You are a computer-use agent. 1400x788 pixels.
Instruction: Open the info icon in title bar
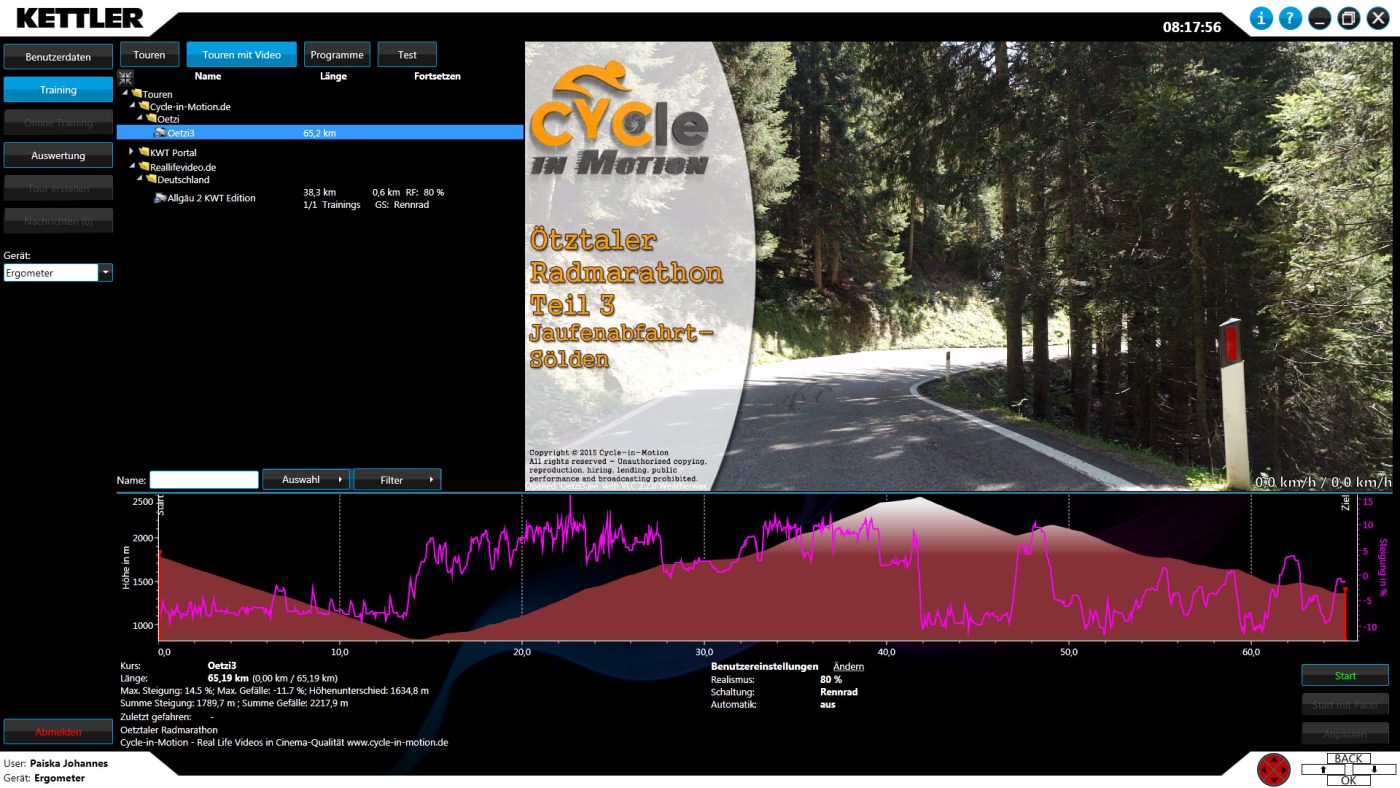1261,18
